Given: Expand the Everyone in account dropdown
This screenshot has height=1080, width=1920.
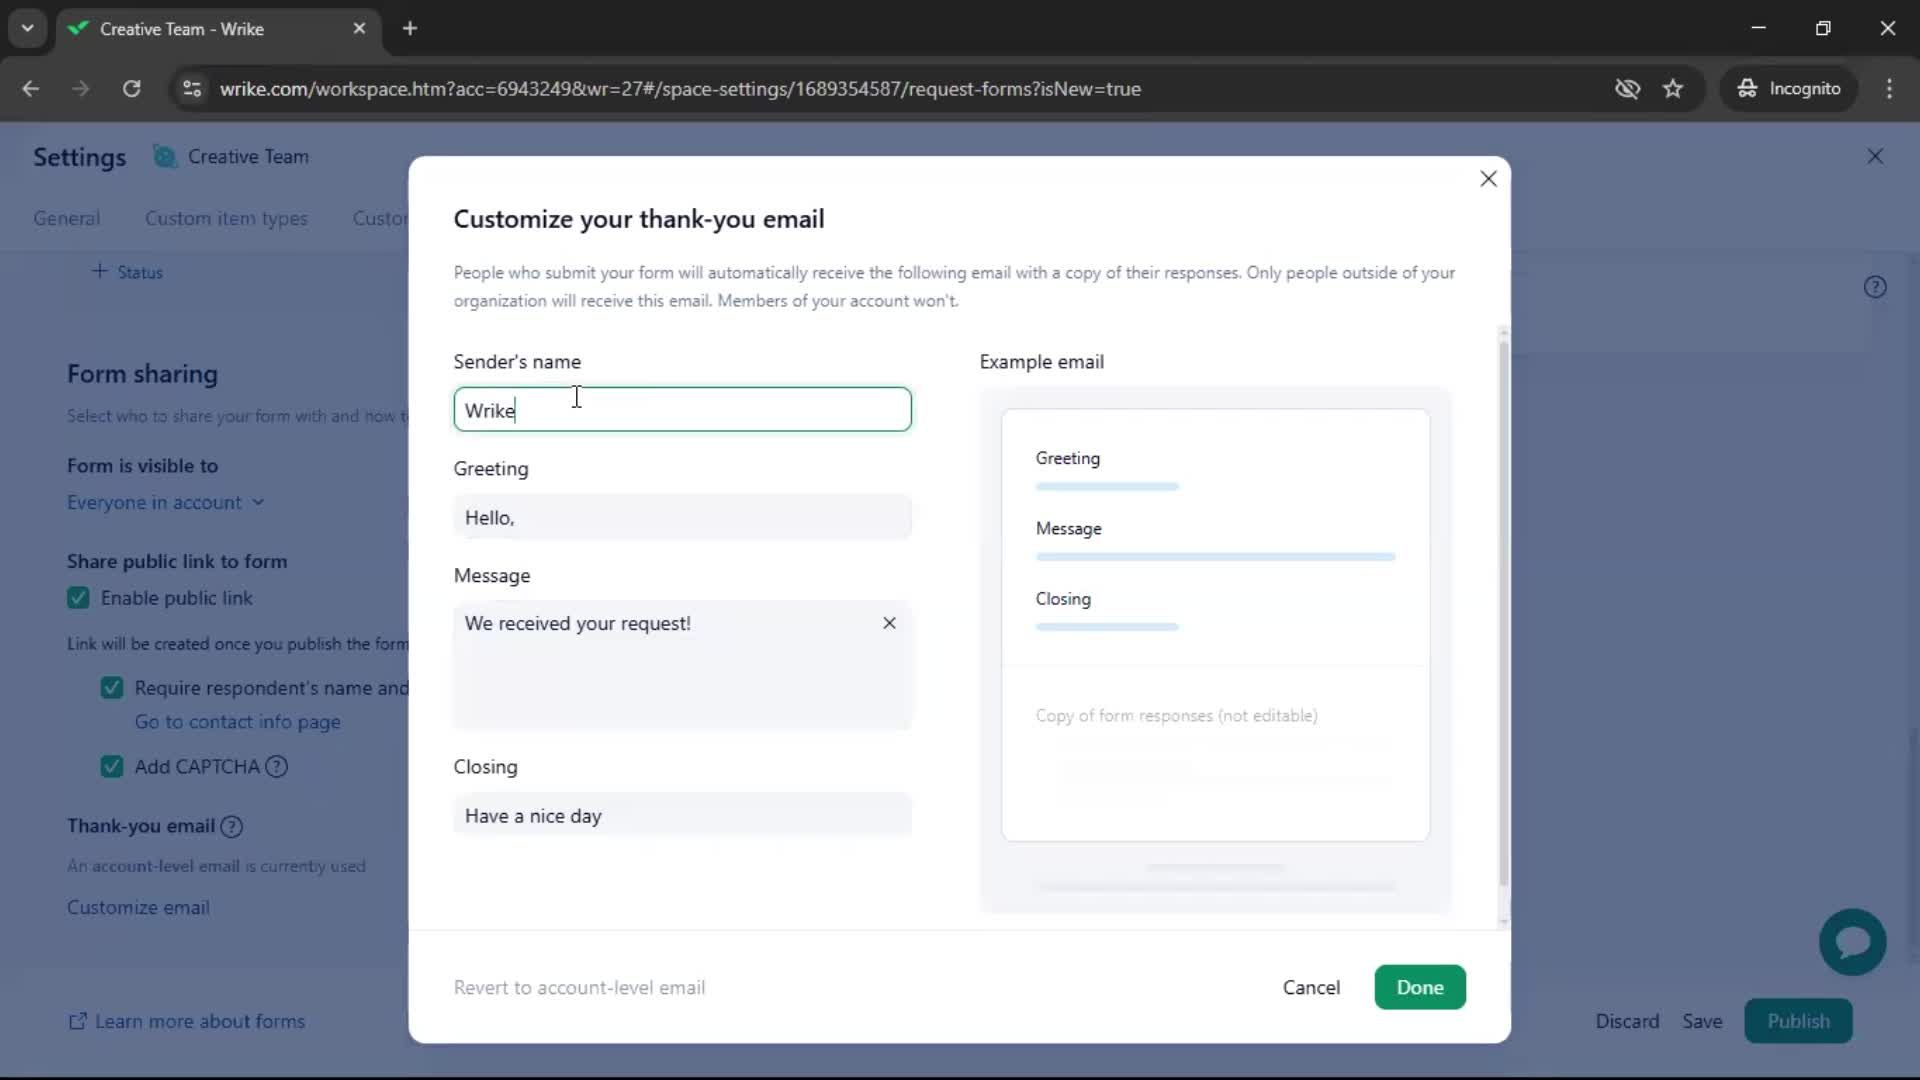Looking at the screenshot, I should pos(166,503).
